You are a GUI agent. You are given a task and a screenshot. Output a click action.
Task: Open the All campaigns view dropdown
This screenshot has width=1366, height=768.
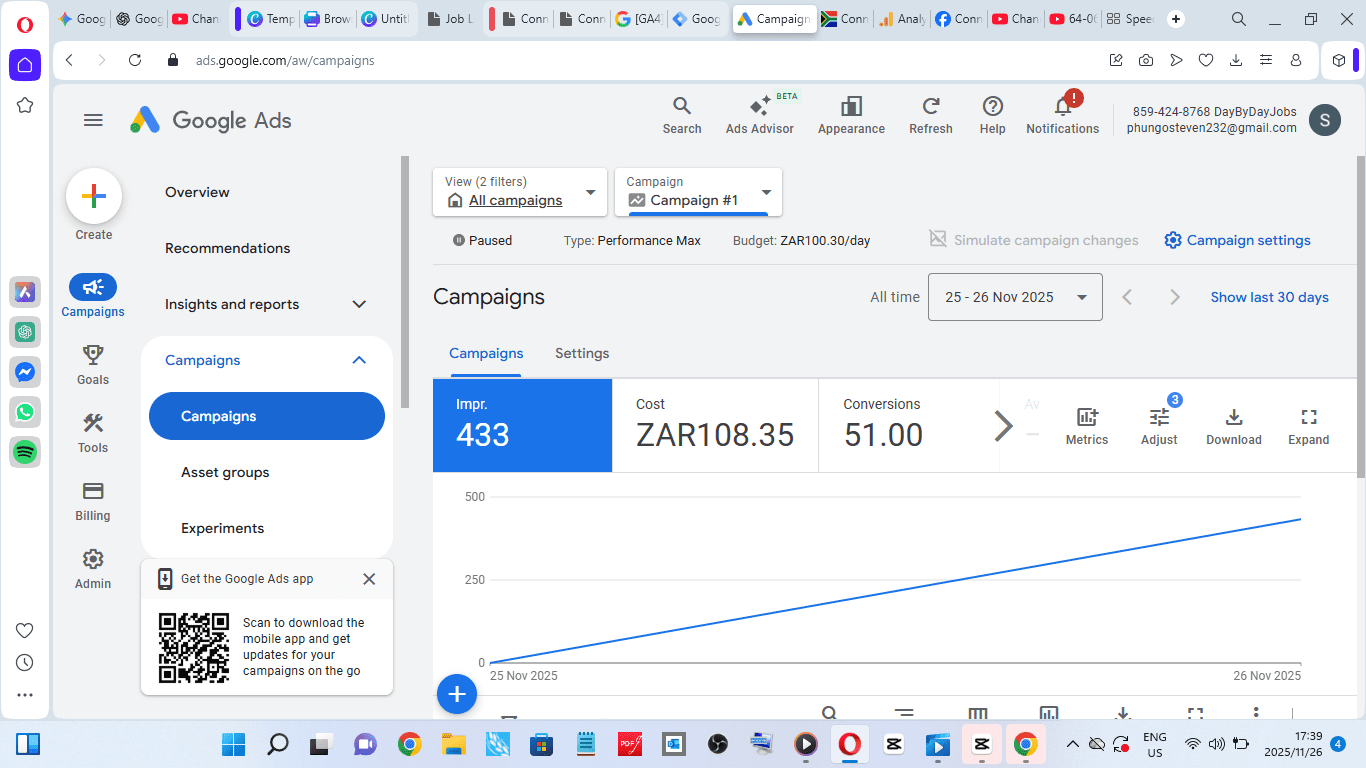tap(520, 192)
